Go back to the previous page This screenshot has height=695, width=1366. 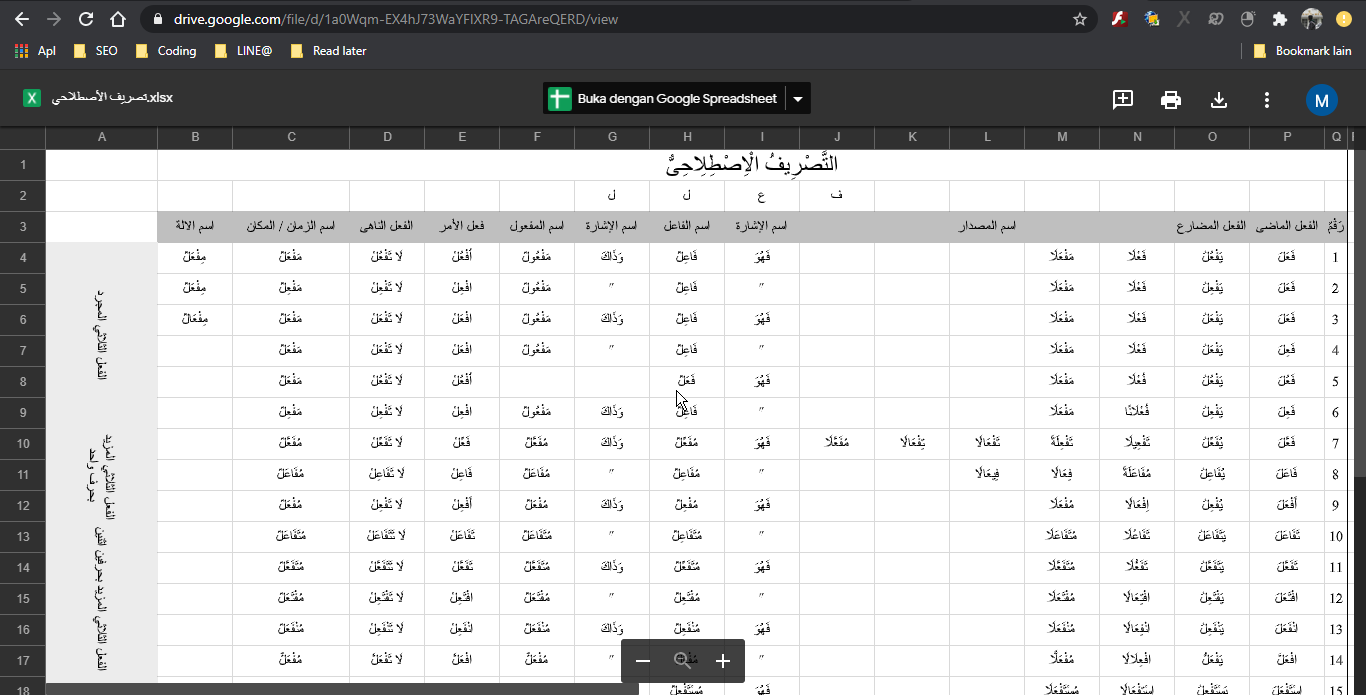[21, 19]
